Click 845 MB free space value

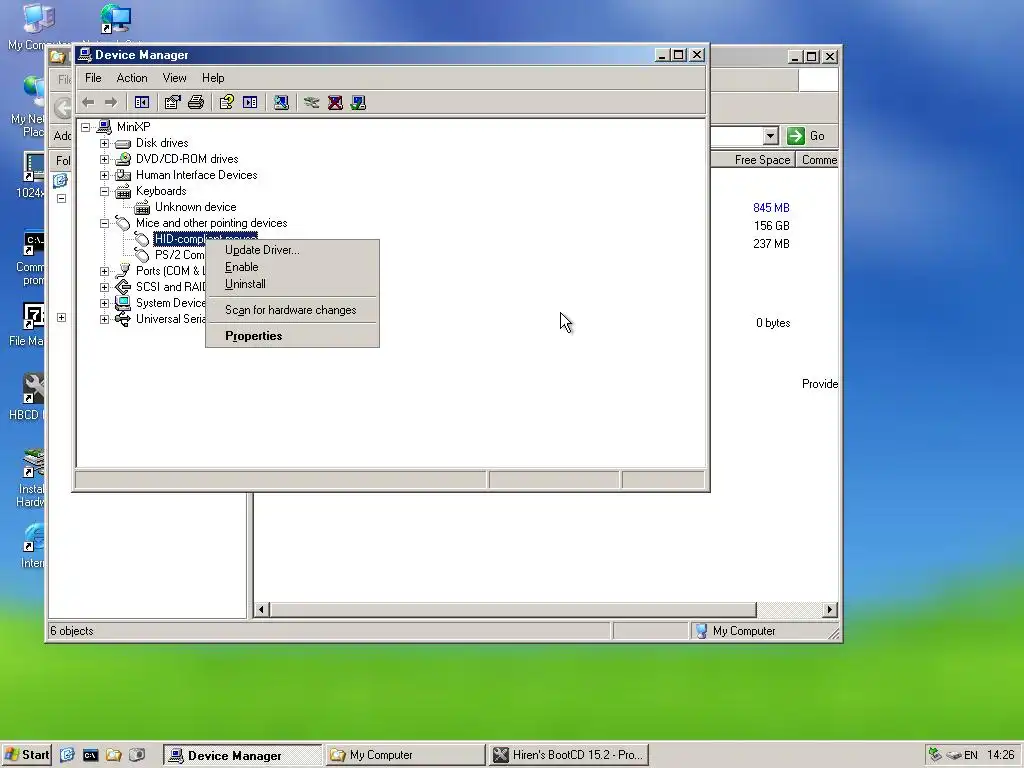[771, 208]
